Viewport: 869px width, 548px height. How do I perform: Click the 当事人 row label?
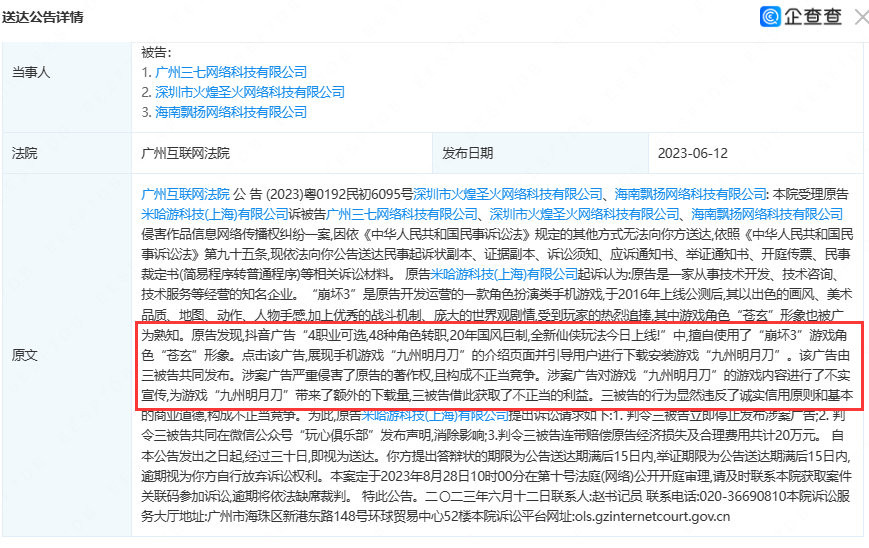coord(31,72)
